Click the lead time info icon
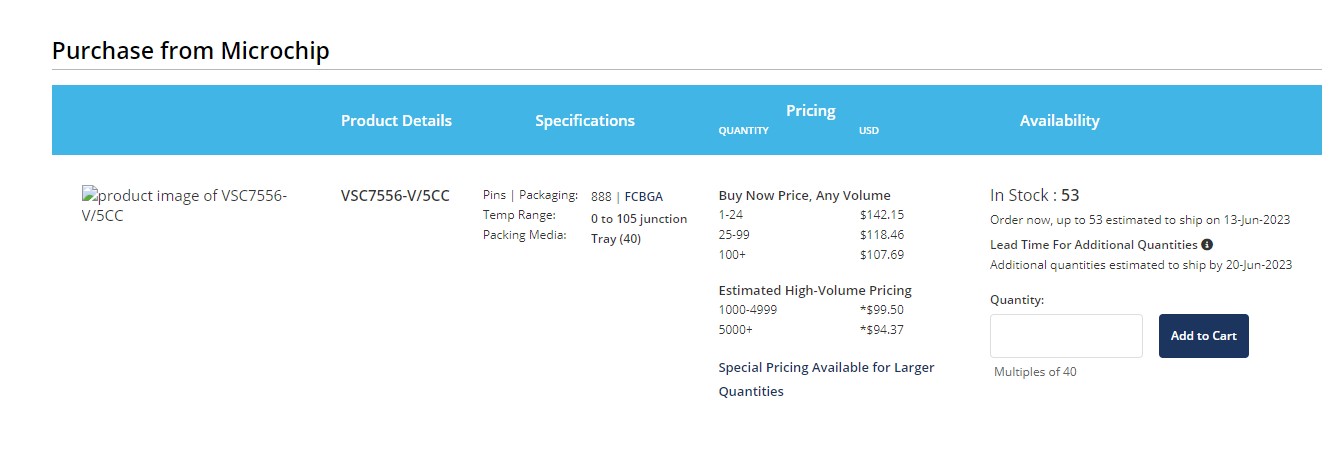 point(1207,245)
